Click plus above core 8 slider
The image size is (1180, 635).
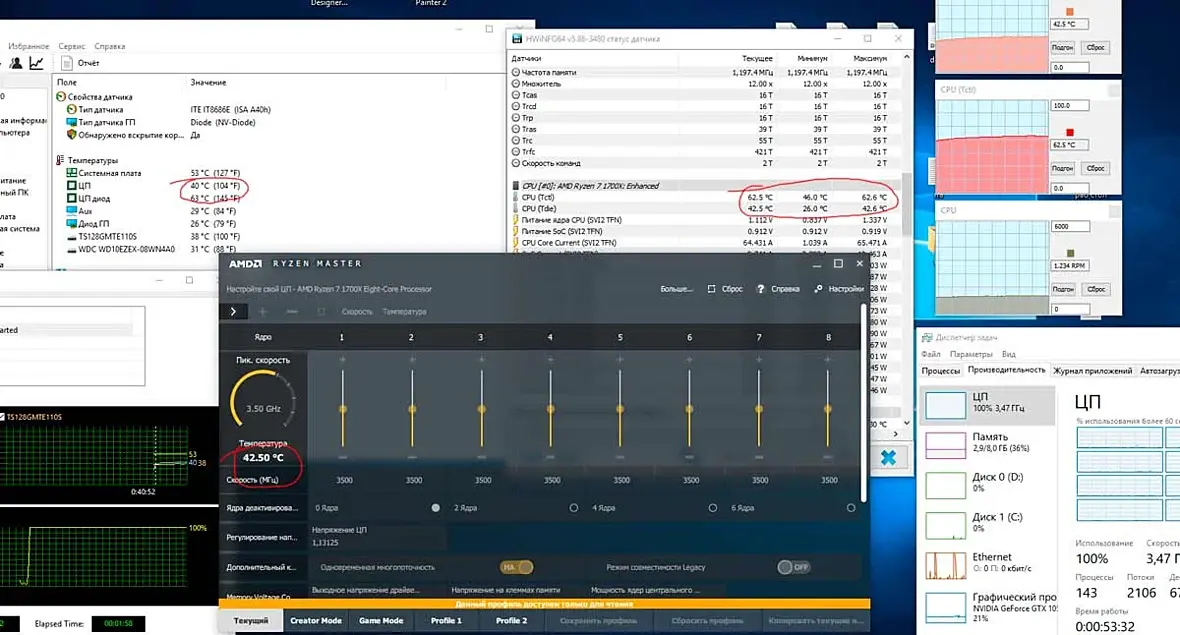[827, 360]
